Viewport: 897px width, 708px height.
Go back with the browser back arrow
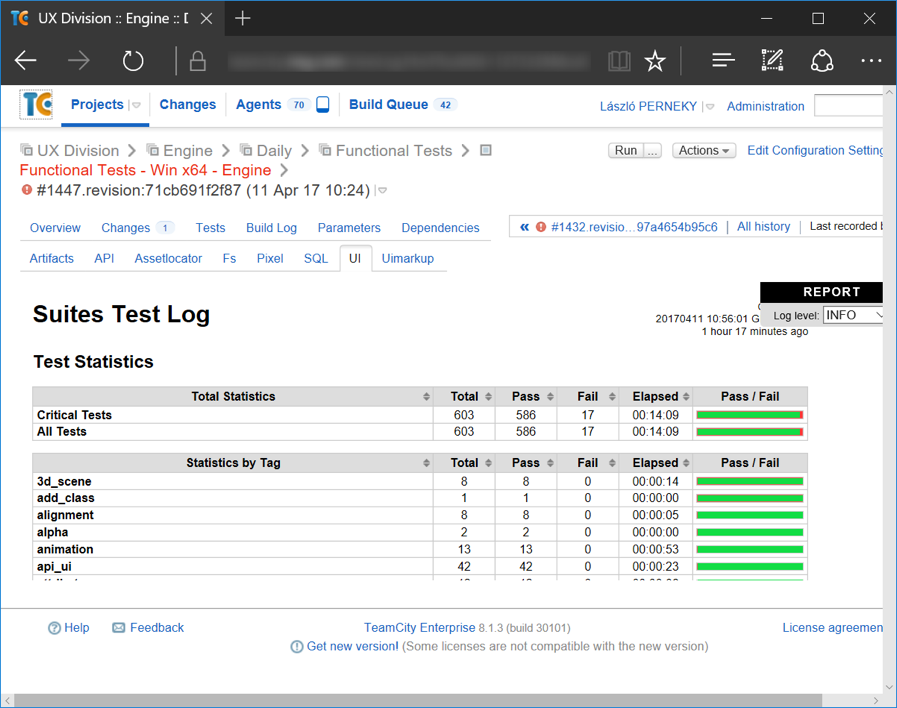click(x=26, y=60)
